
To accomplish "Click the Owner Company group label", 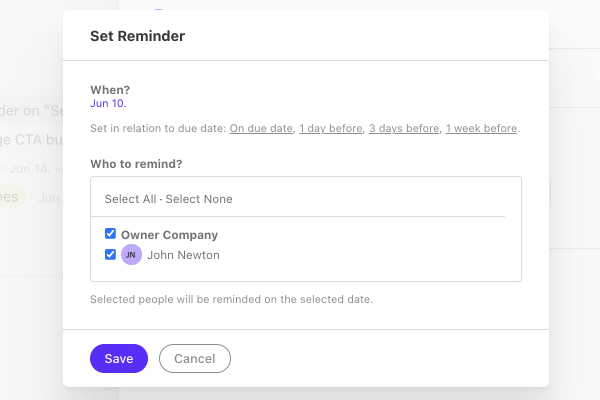I will click(170, 235).
